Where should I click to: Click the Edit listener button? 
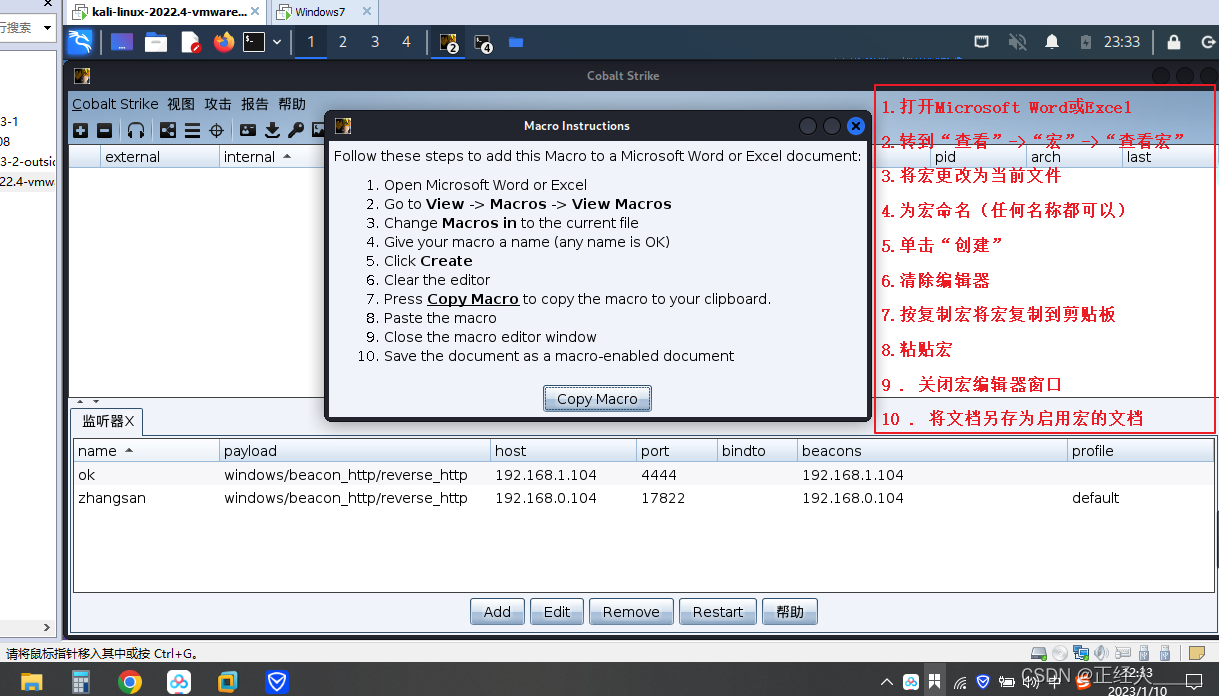[557, 612]
